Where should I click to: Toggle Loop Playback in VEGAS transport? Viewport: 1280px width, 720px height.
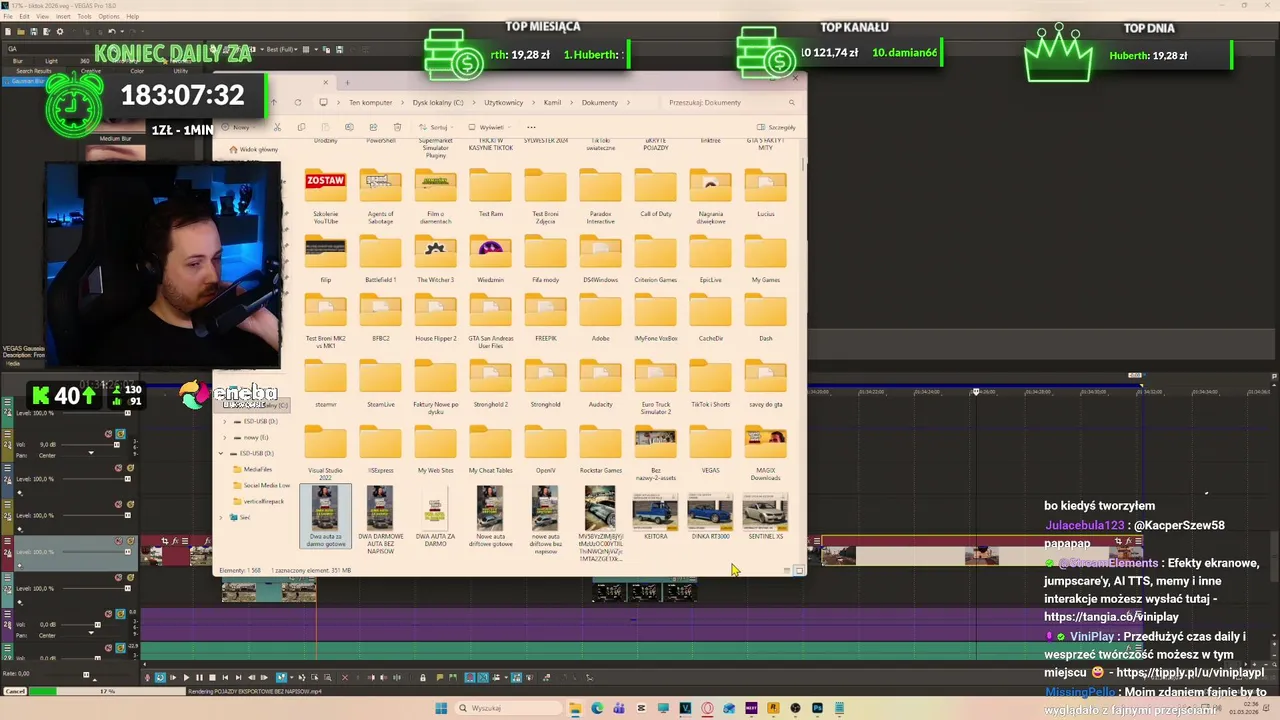pyautogui.click(x=160, y=678)
